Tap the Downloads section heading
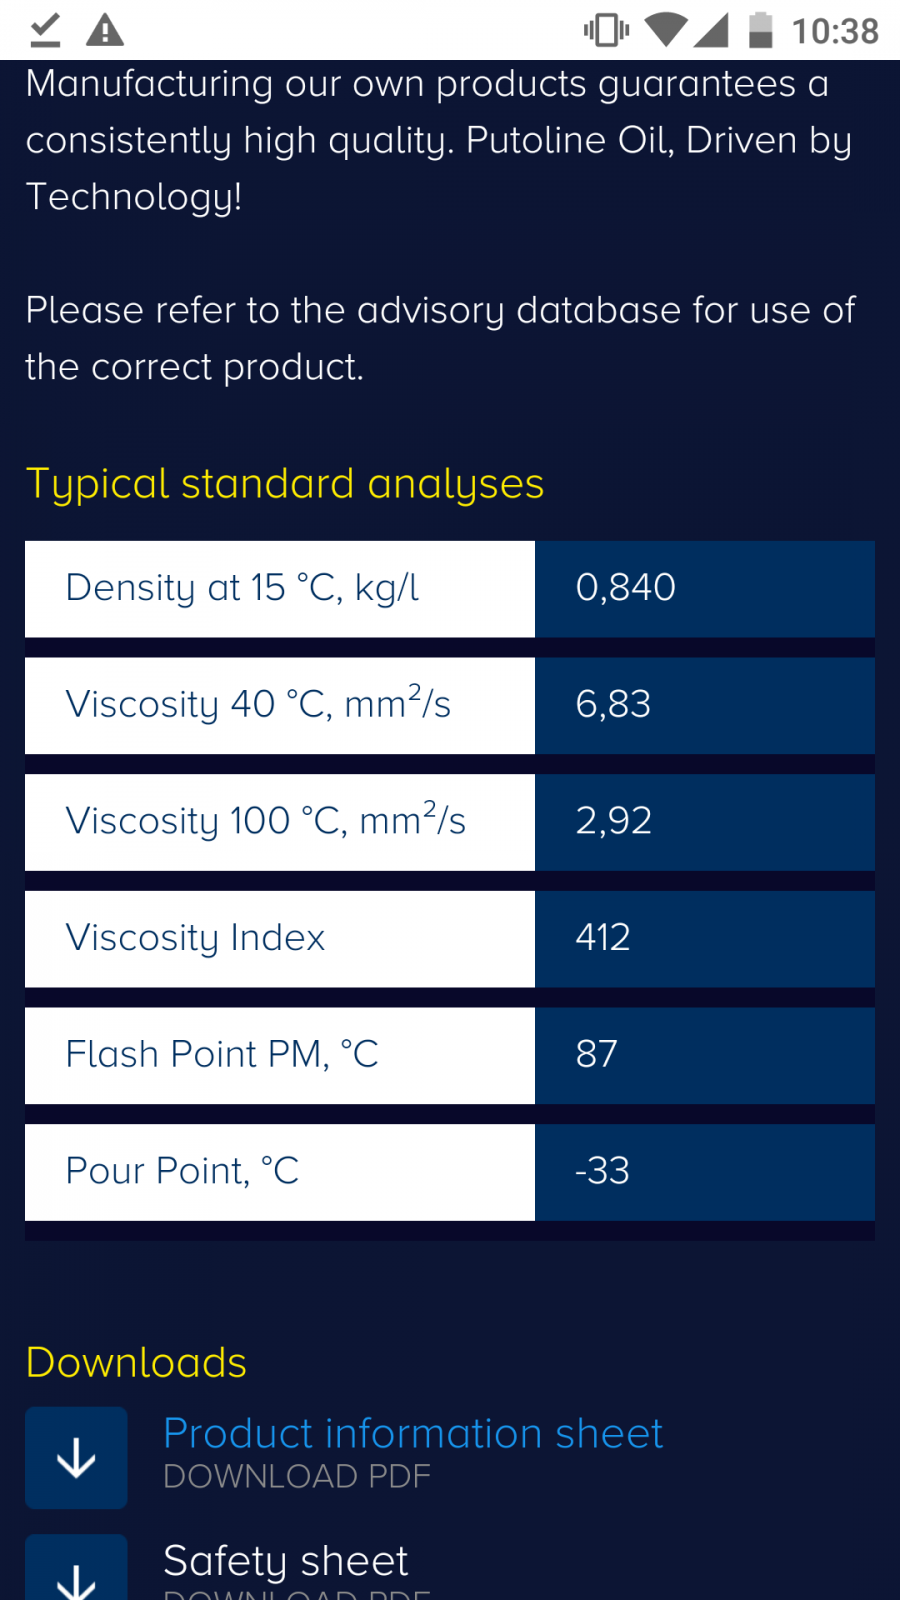Viewport: 900px width, 1600px height. (136, 1362)
